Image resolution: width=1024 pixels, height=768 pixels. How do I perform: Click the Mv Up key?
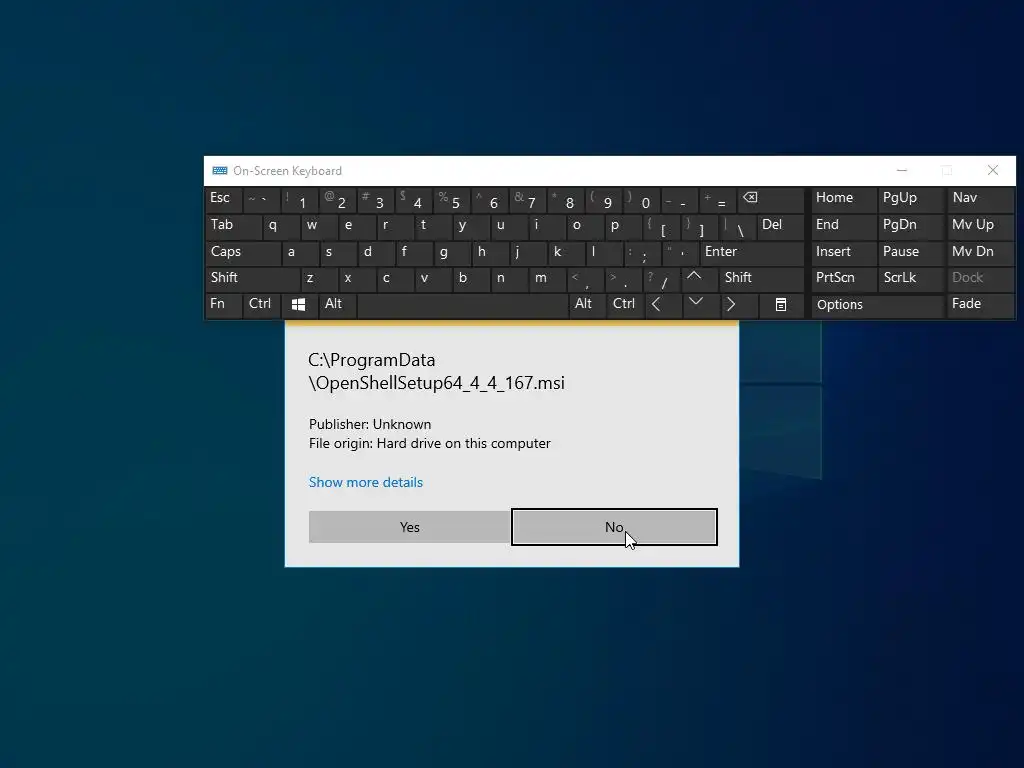[x=980, y=226]
